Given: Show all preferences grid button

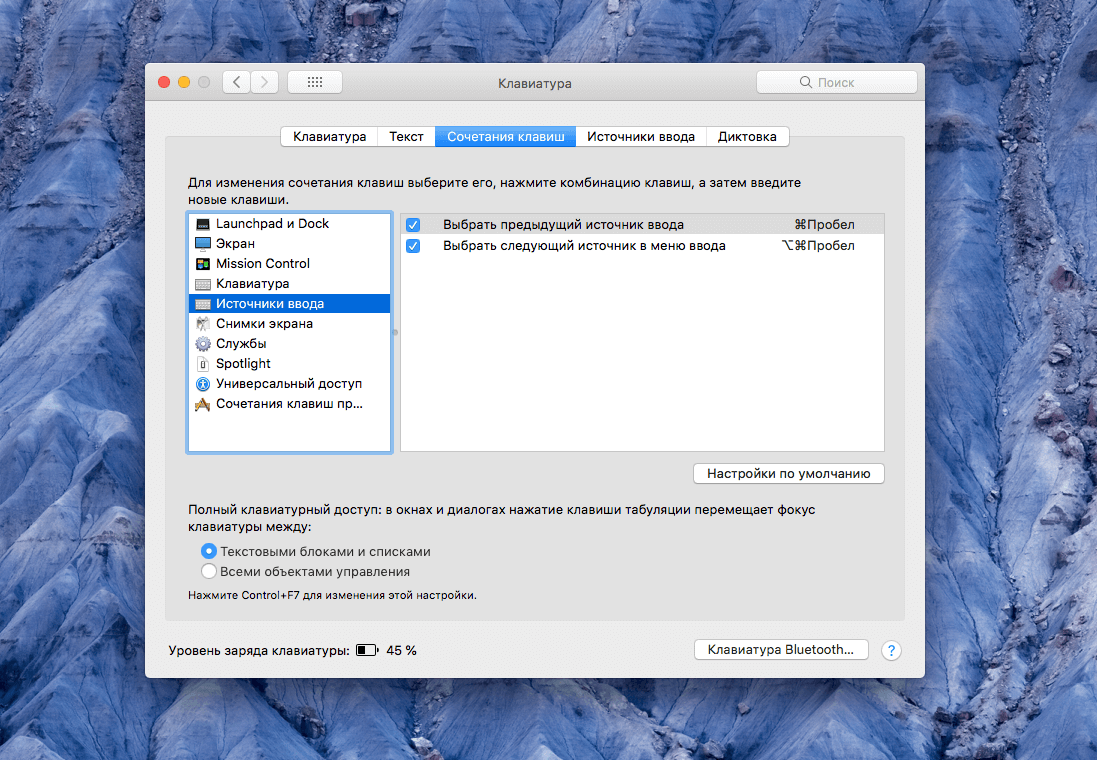Looking at the screenshot, I should pyautogui.click(x=314, y=83).
